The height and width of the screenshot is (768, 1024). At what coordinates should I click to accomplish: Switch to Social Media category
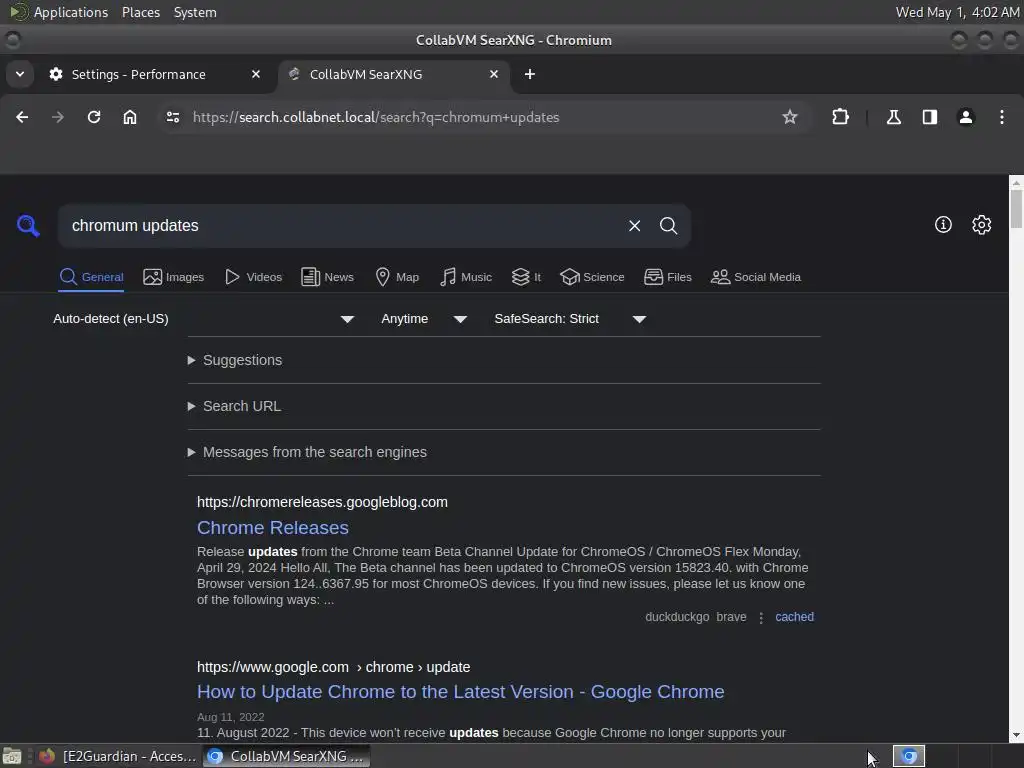pyautogui.click(x=756, y=277)
